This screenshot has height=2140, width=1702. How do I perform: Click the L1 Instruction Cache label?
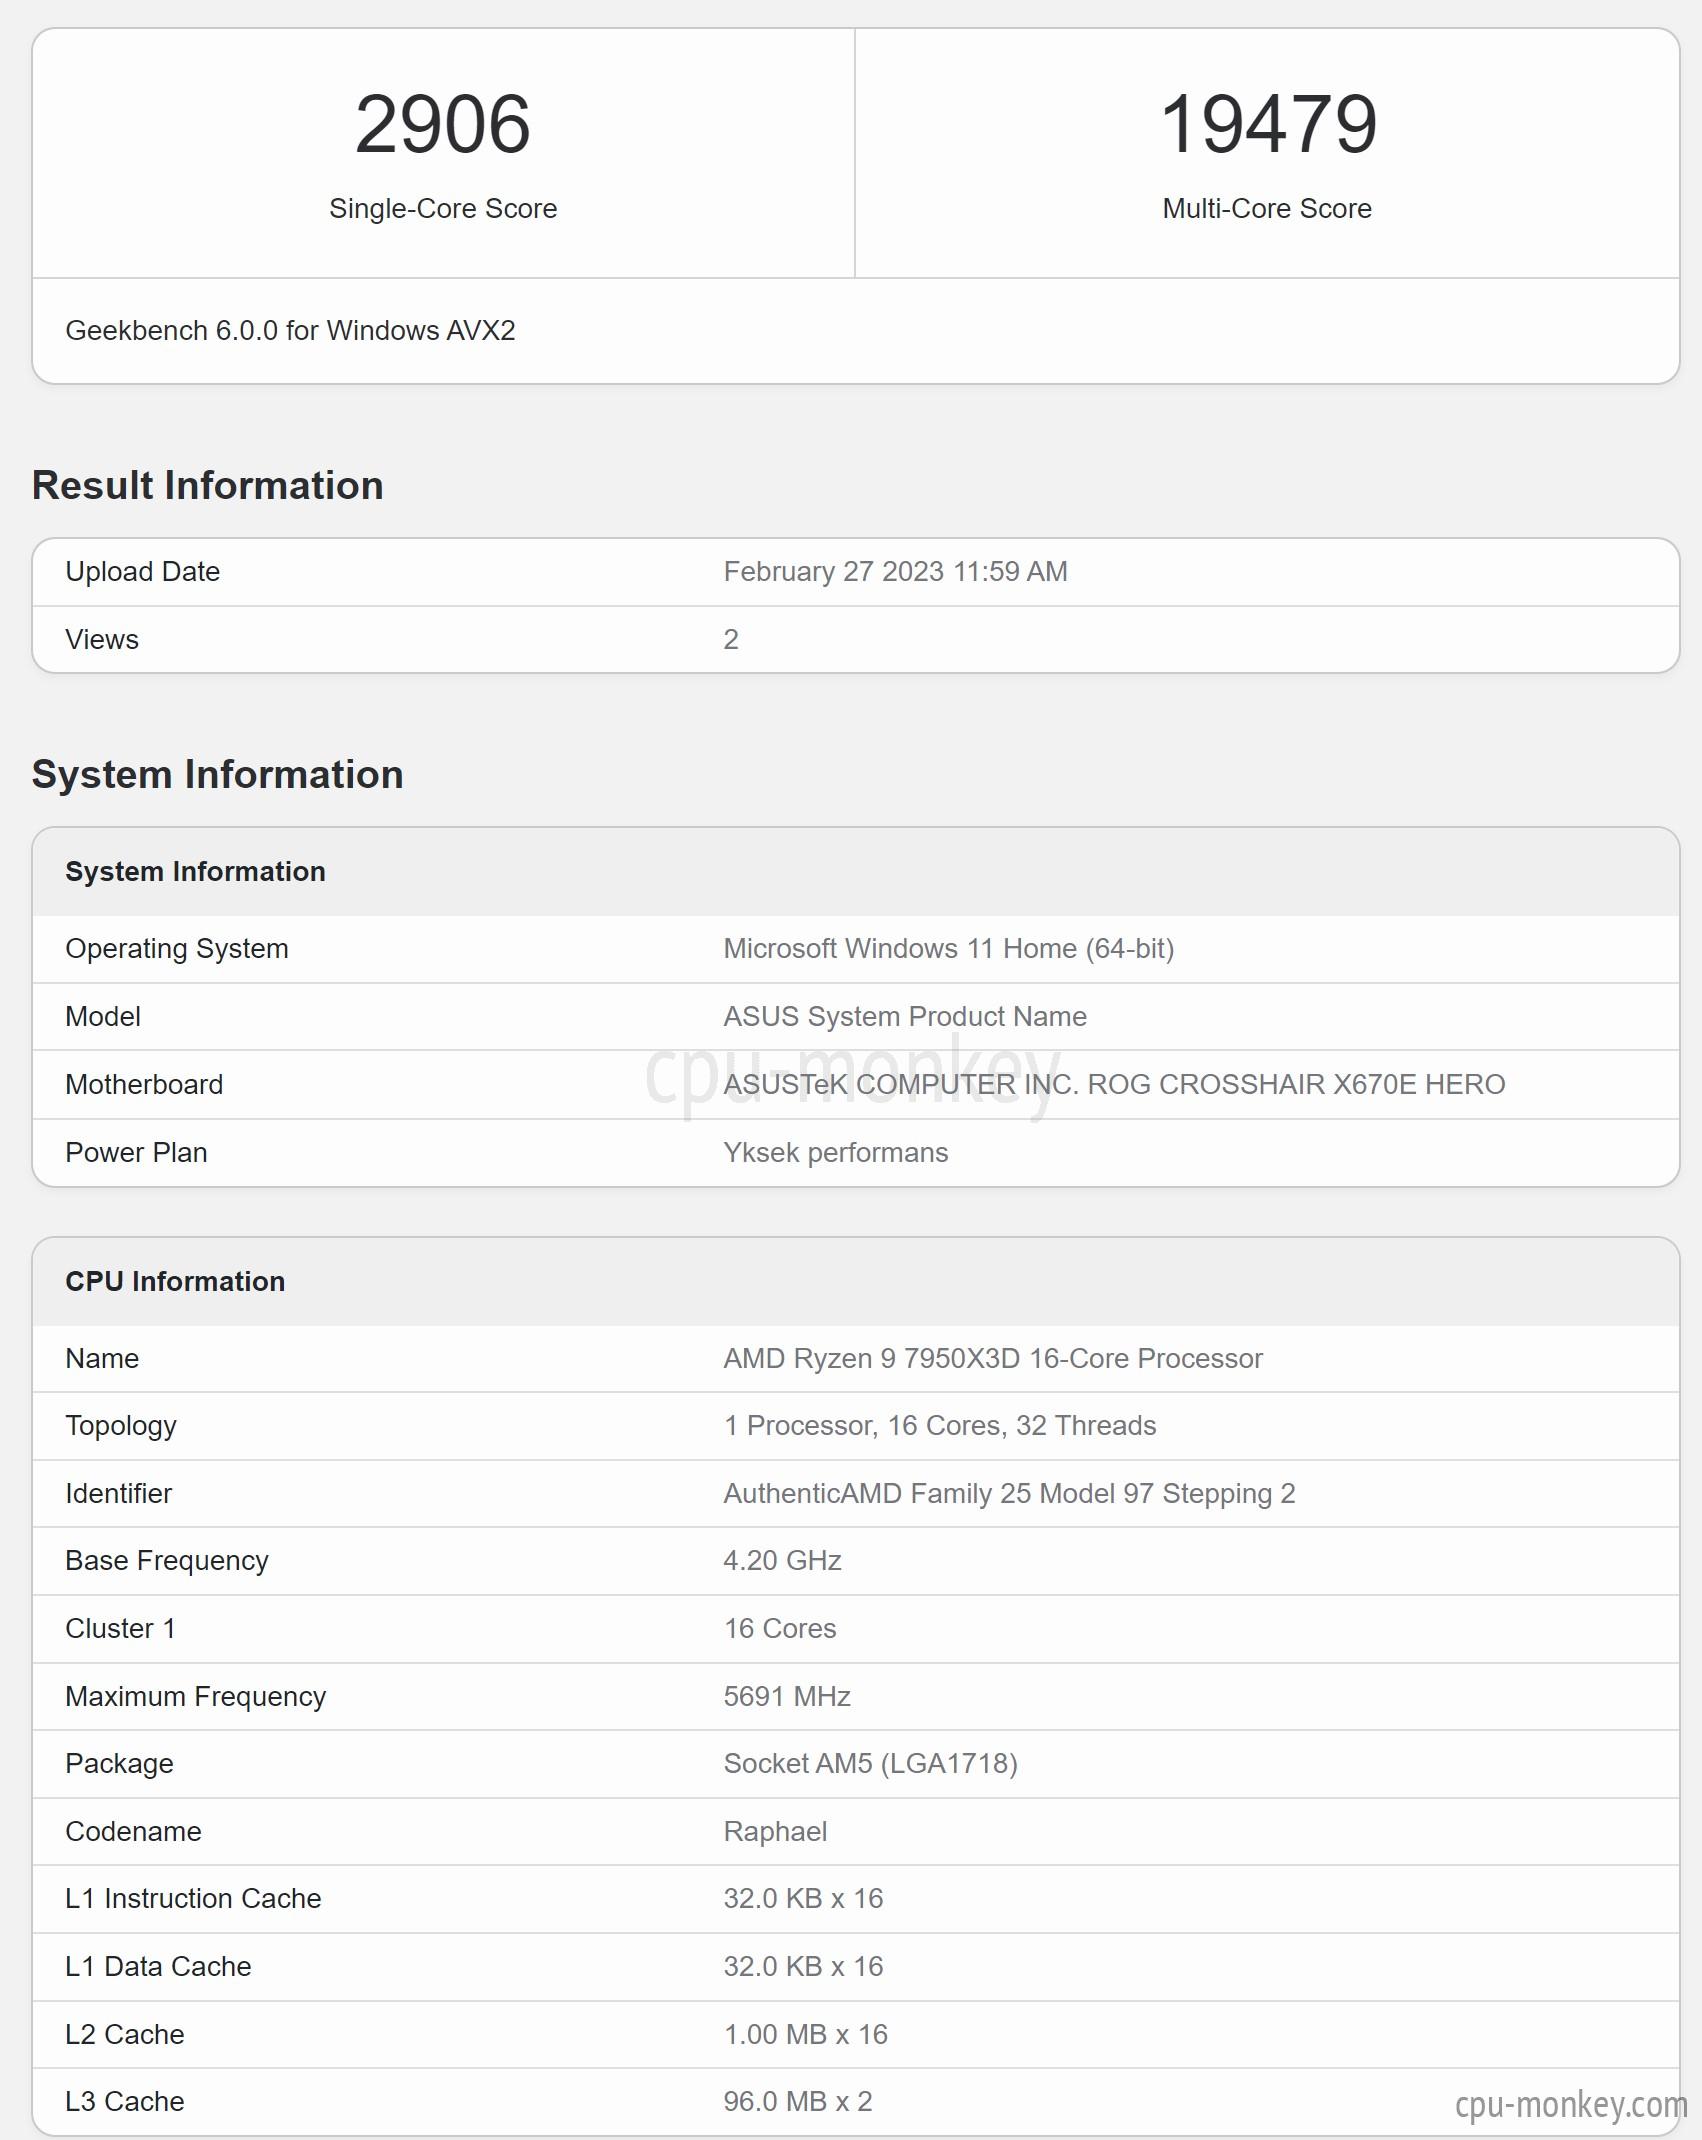pos(194,1898)
